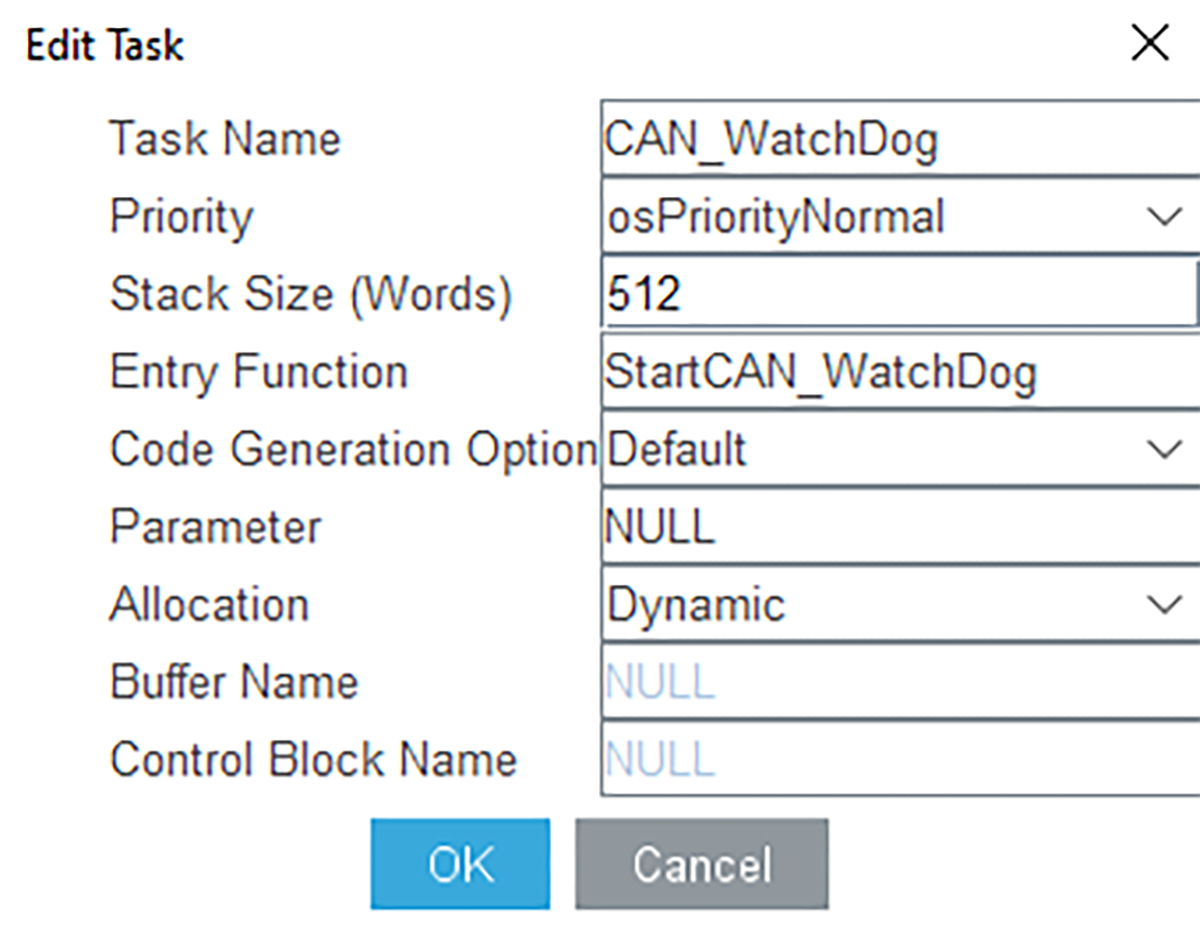Click the disabled Control Block Name field
This screenshot has width=1200, height=928.
[x=898, y=760]
